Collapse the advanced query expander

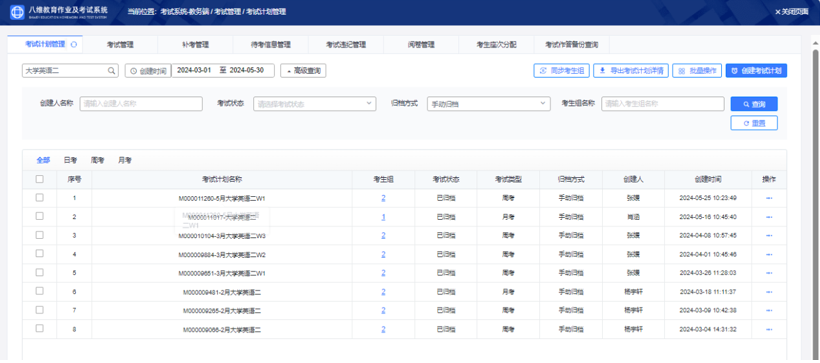pyautogui.click(x=303, y=71)
